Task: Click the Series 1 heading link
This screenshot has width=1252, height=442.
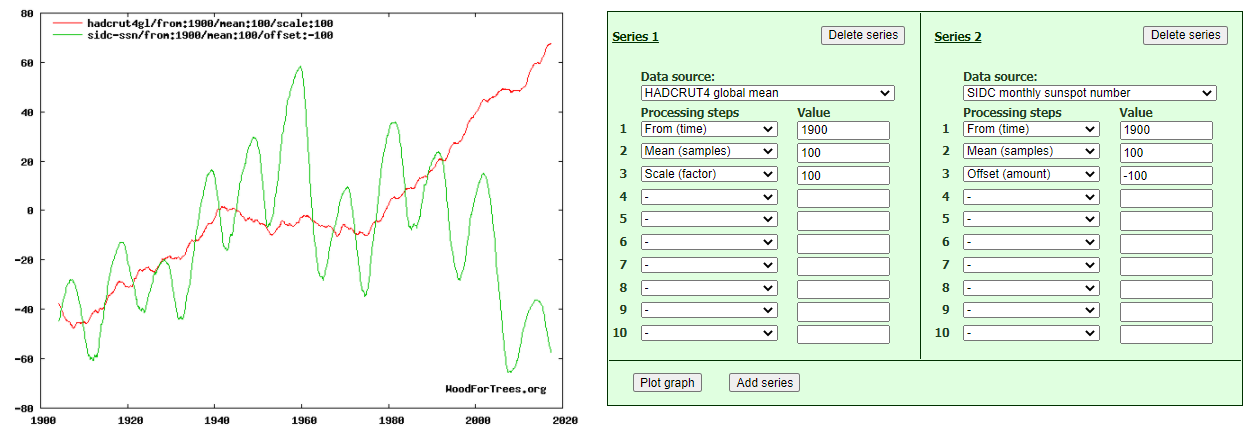Action: (x=635, y=37)
